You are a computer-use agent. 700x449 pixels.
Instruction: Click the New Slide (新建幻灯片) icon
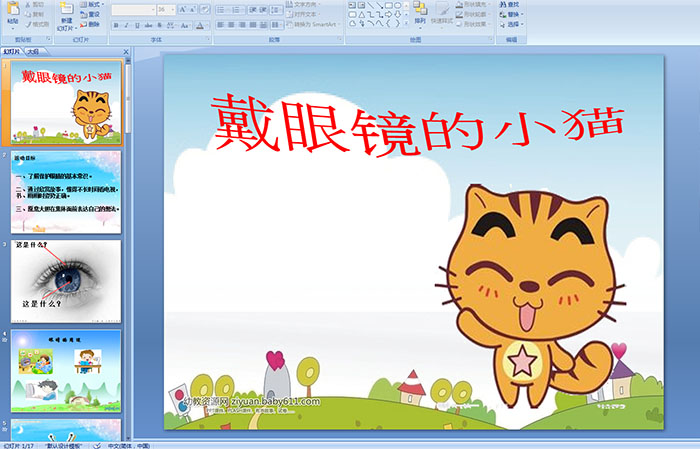click(67, 8)
